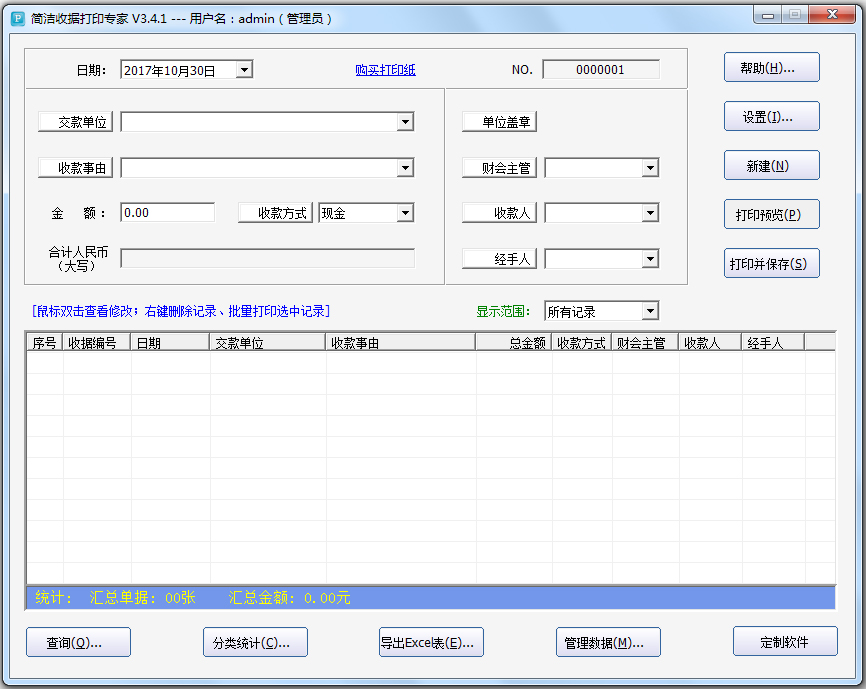Image resolution: width=866 pixels, height=689 pixels.
Task: Click the 收款方式 label button
Action: 276,213
